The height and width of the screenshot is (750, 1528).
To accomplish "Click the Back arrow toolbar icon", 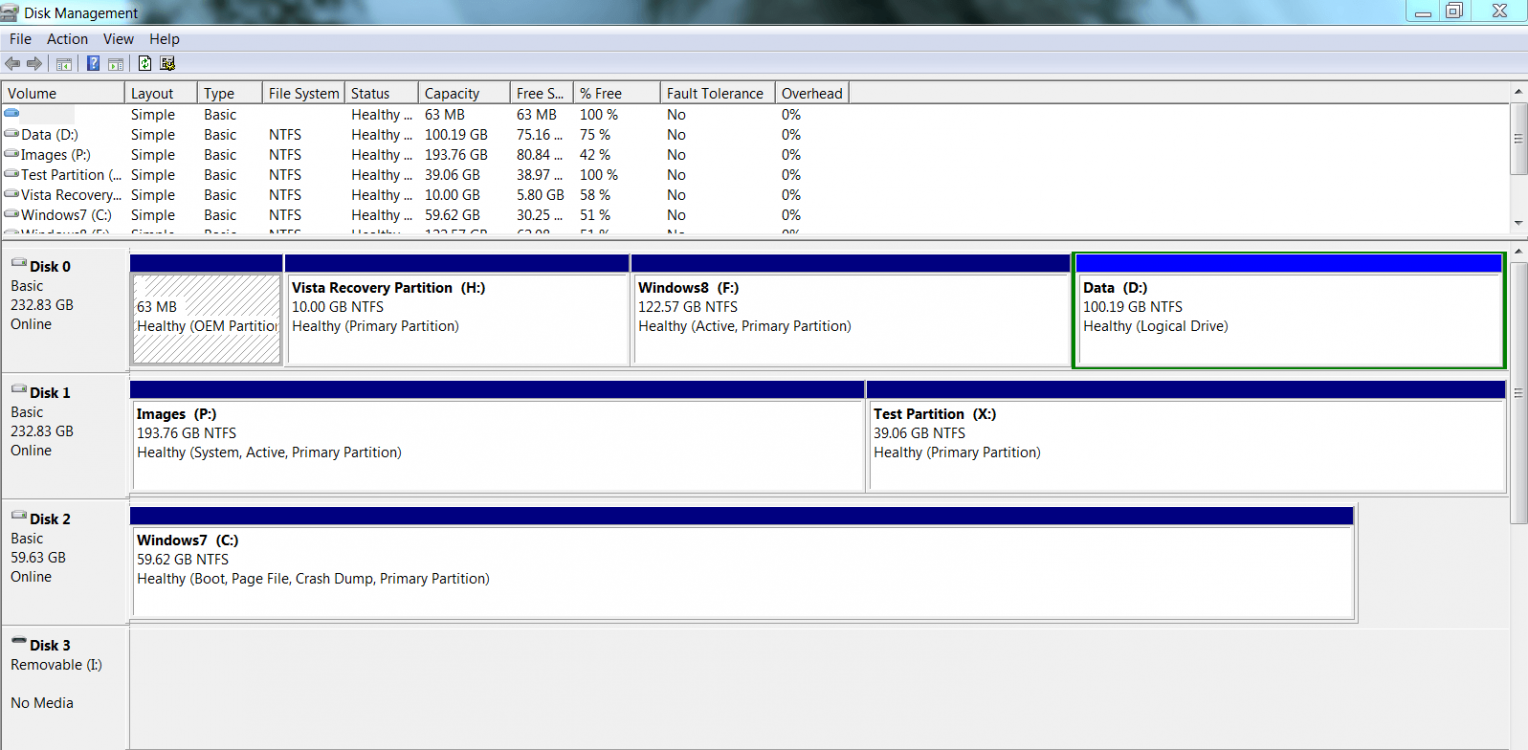I will [x=13, y=64].
